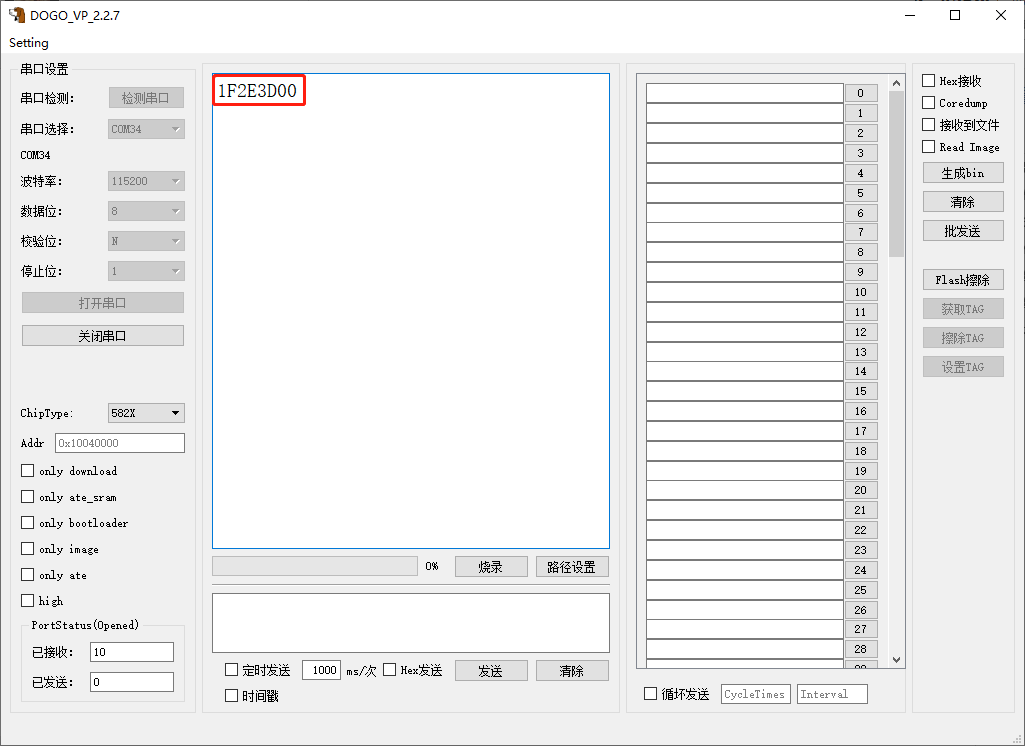The image size is (1025, 746).
Task: Click the text field beside button 12
Action: tap(745, 331)
